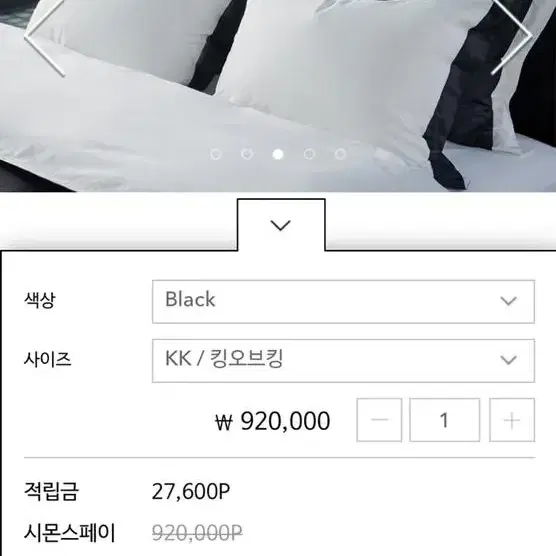
Task: Collapse the options panel with chevron tab
Action: pyautogui.click(x=281, y=225)
